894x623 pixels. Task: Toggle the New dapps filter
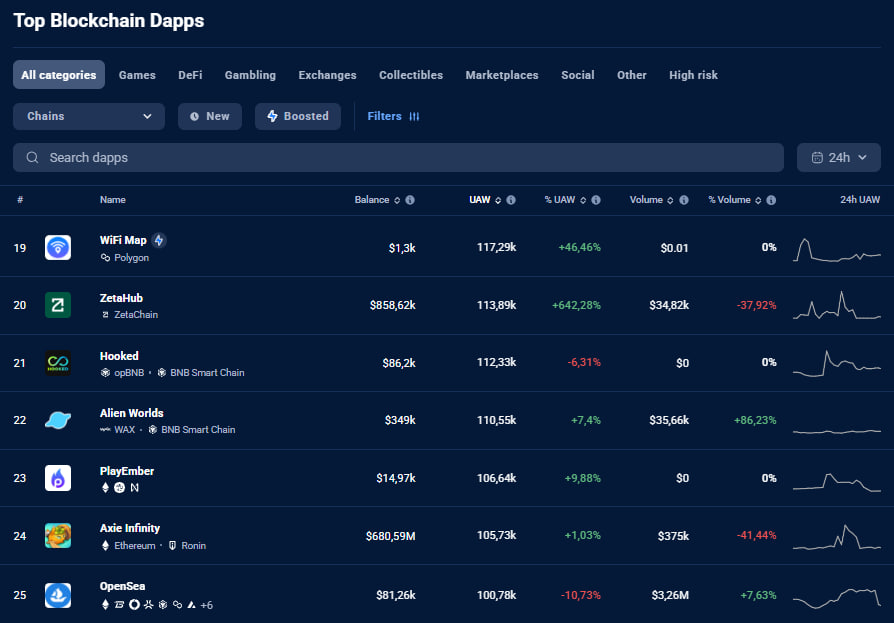pos(210,116)
